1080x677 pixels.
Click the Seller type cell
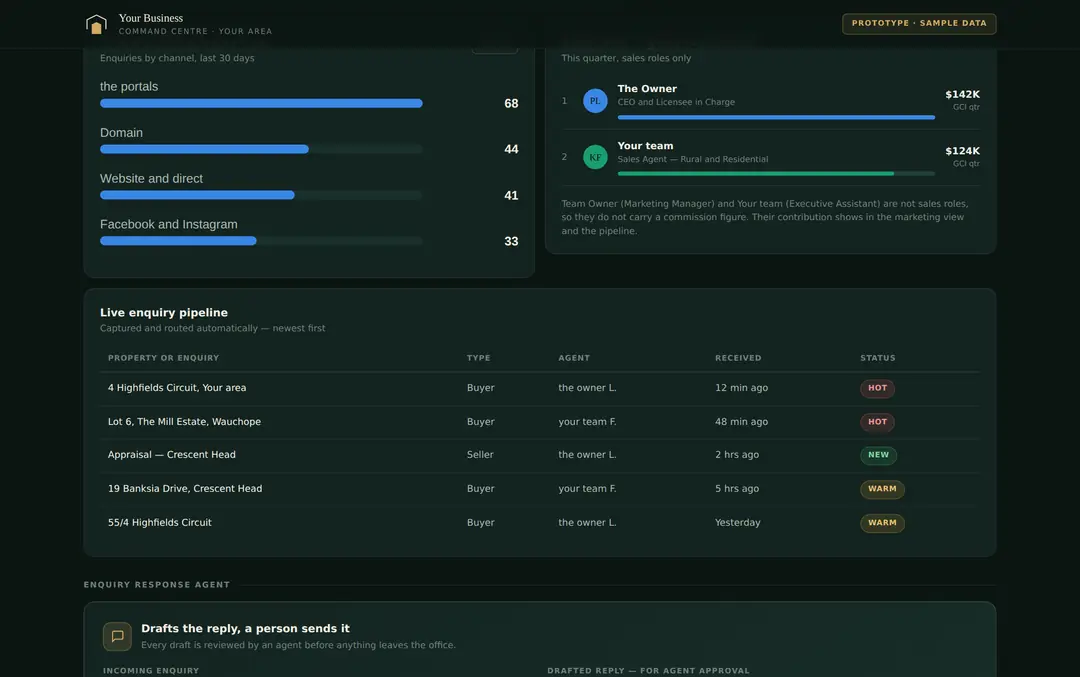pyautogui.click(x=480, y=455)
